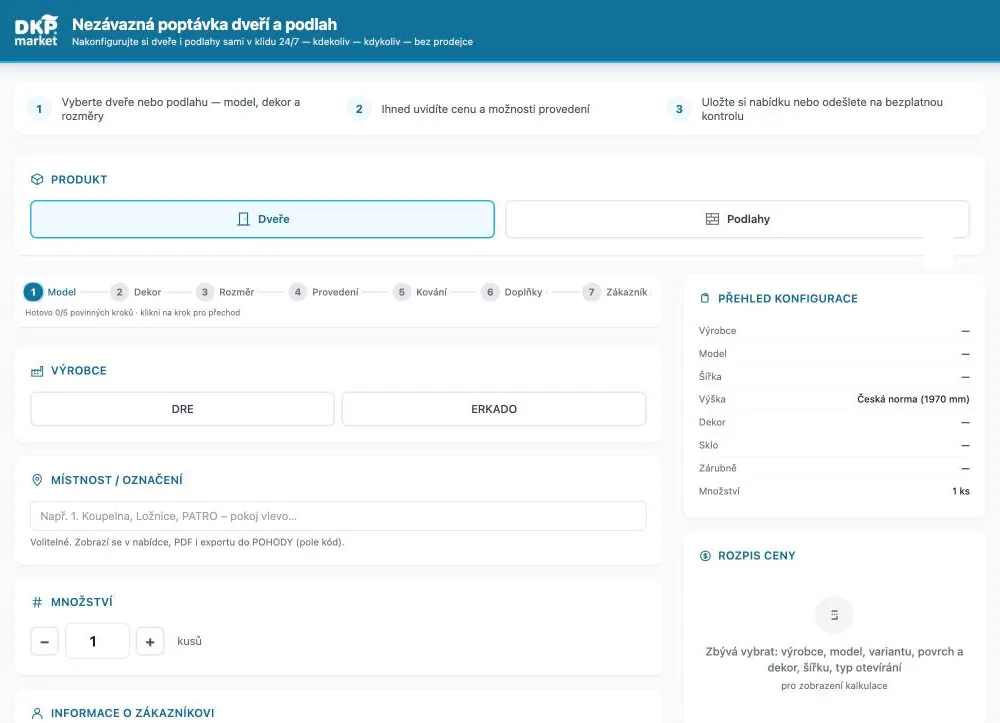Click the calculator placeholder icon in ROZPIS CENY

tap(834, 615)
